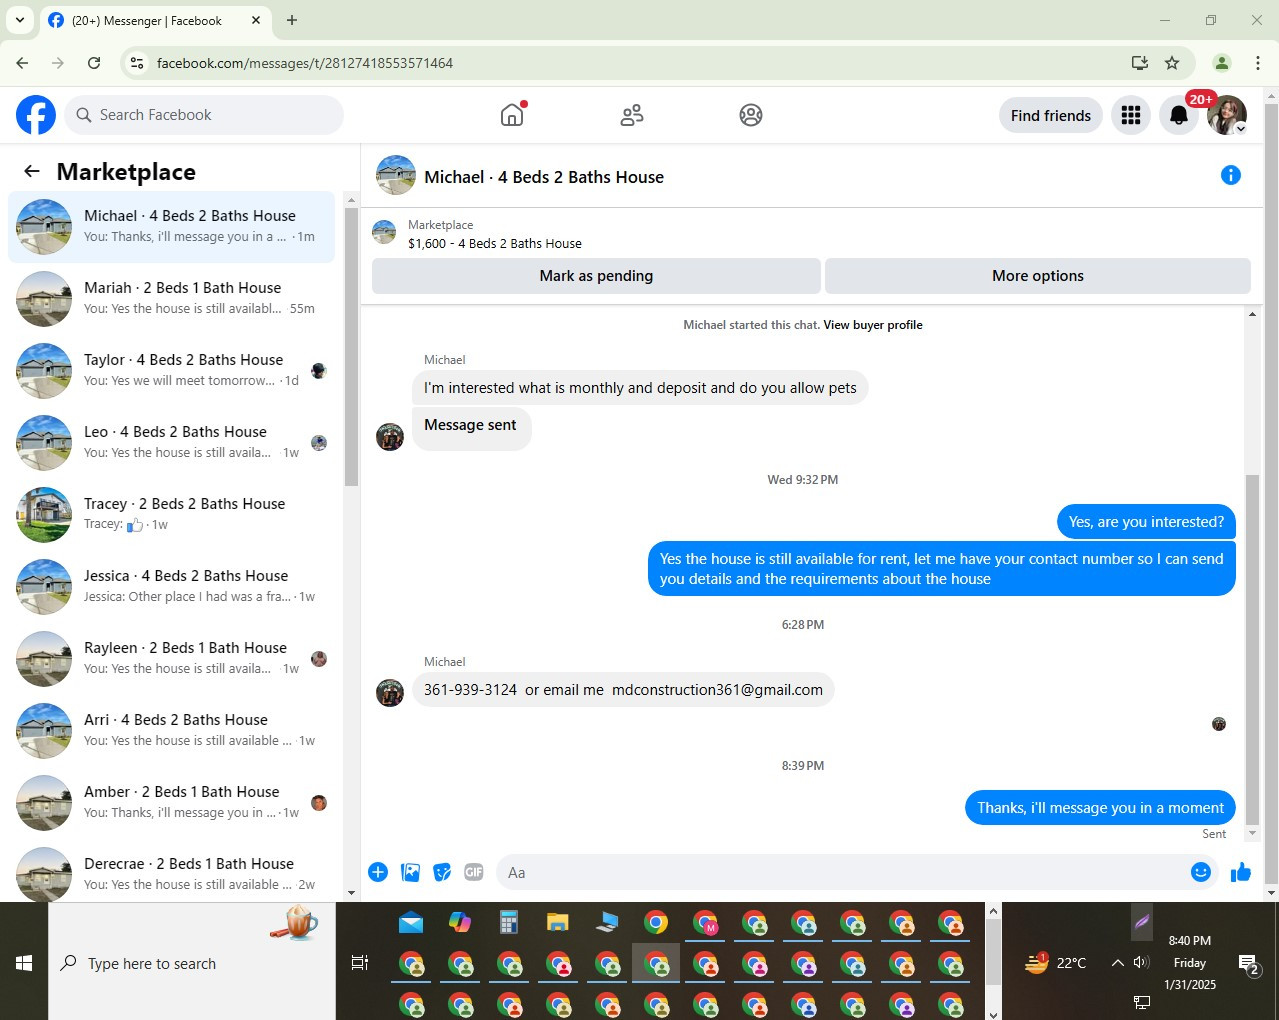The height and width of the screenshot is (1020, 1279).
Task: Click the browser address bar URL
Action: coord(305,63)
